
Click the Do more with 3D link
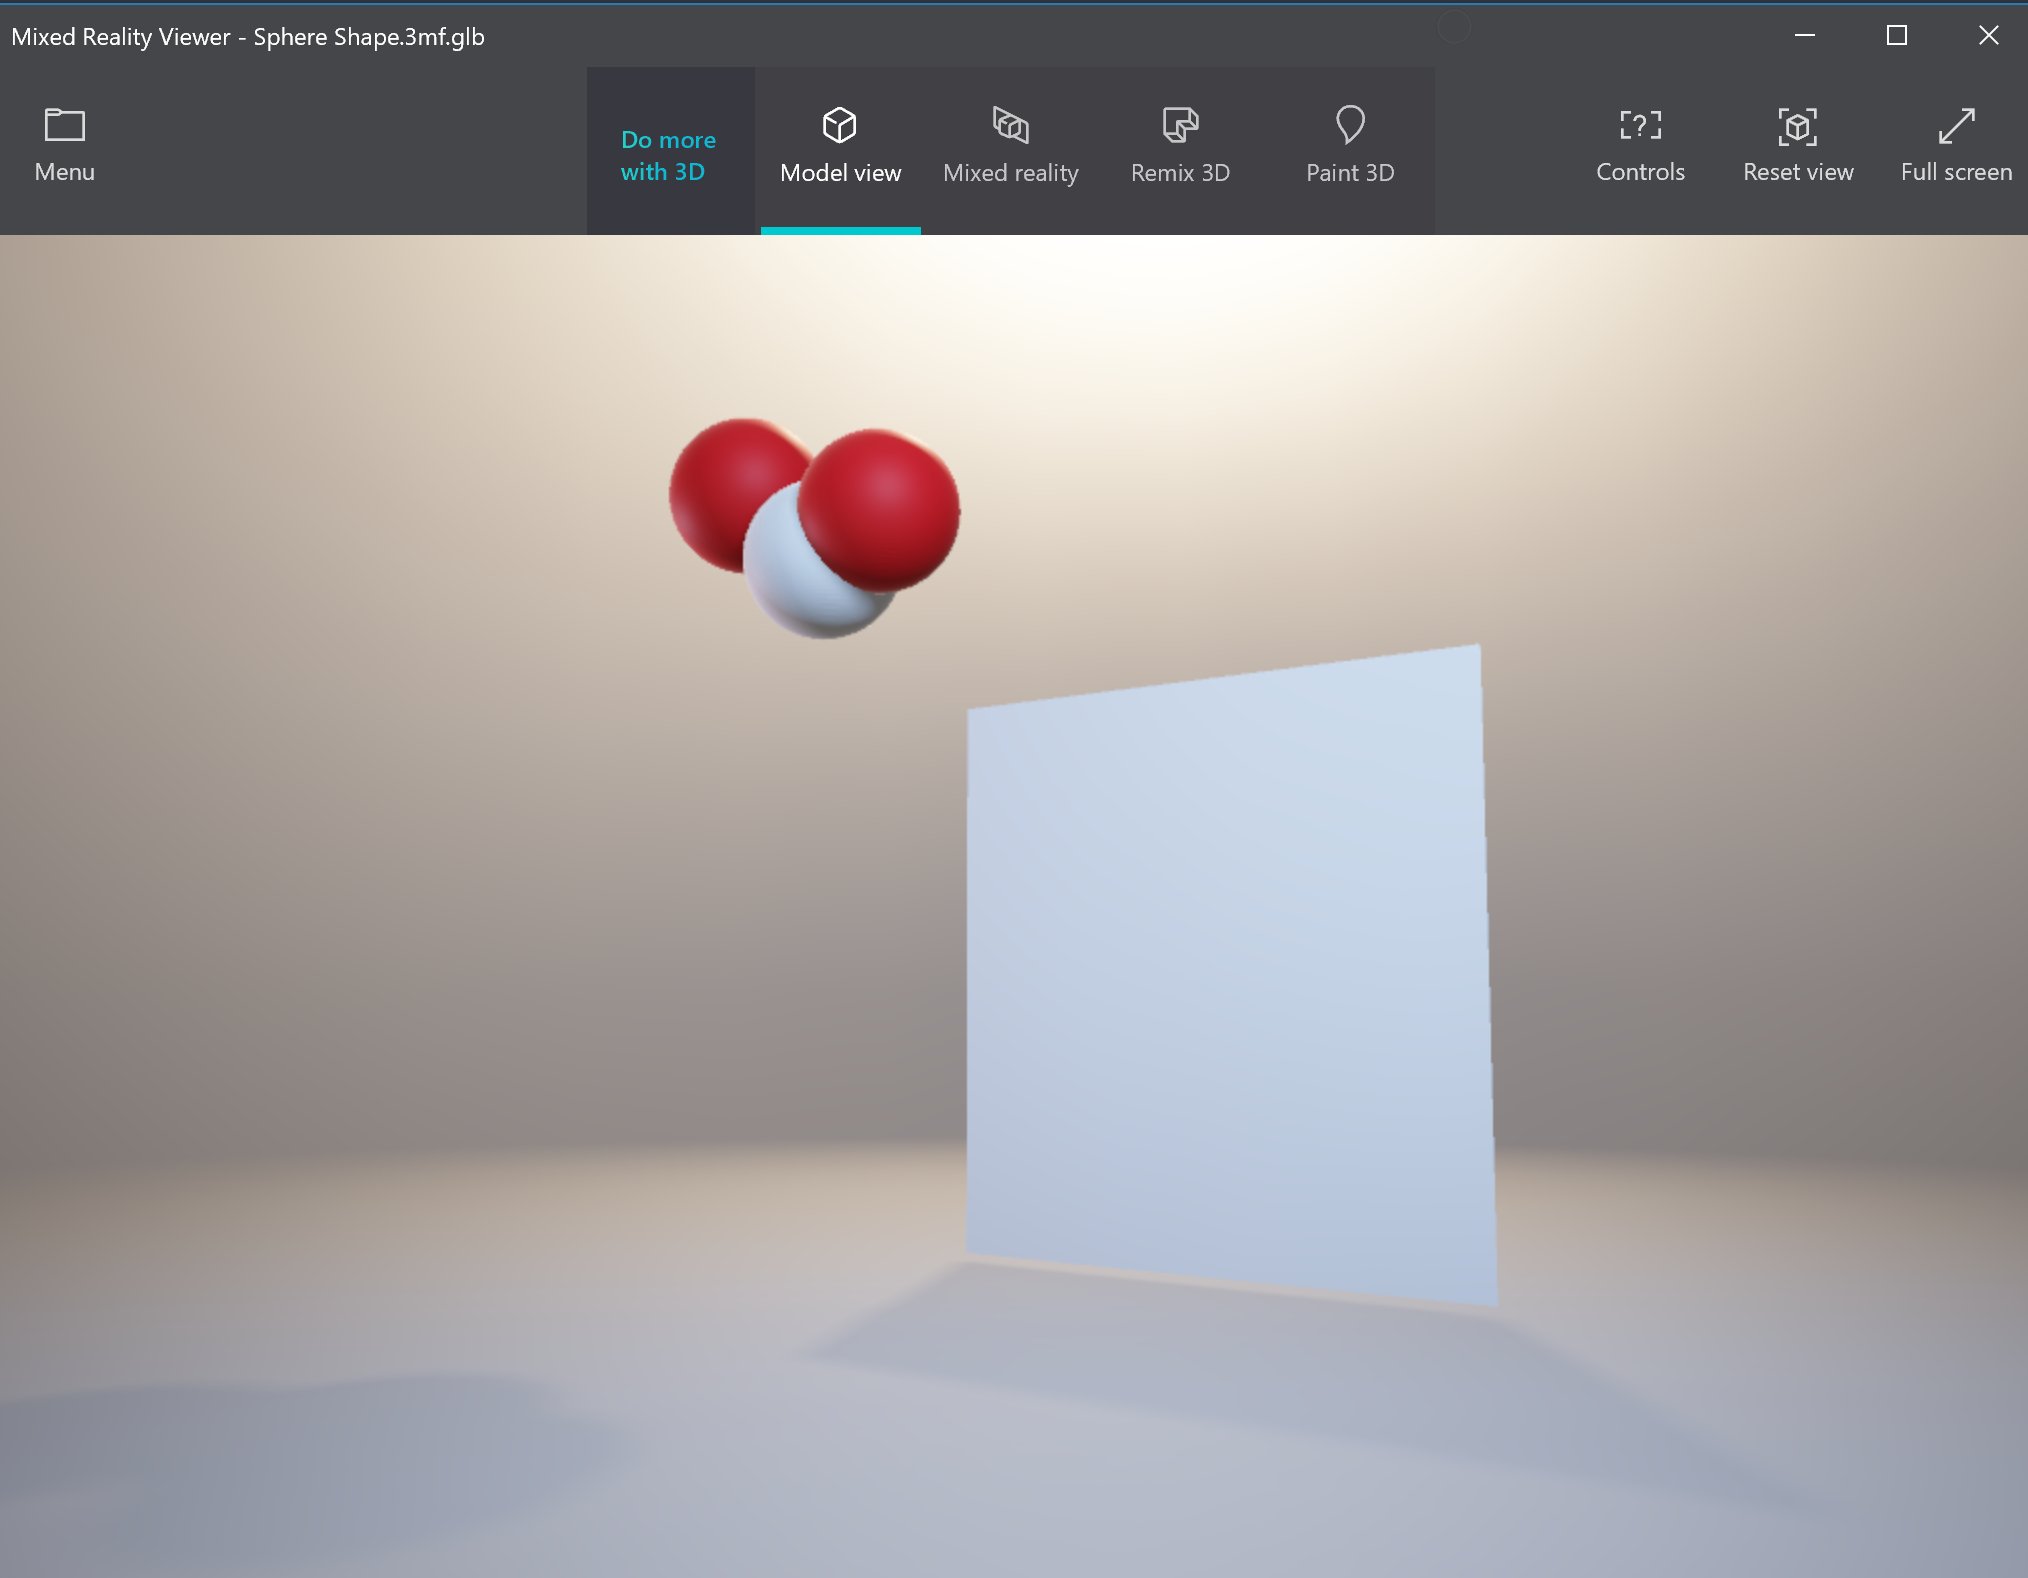(x=668, y=155)
